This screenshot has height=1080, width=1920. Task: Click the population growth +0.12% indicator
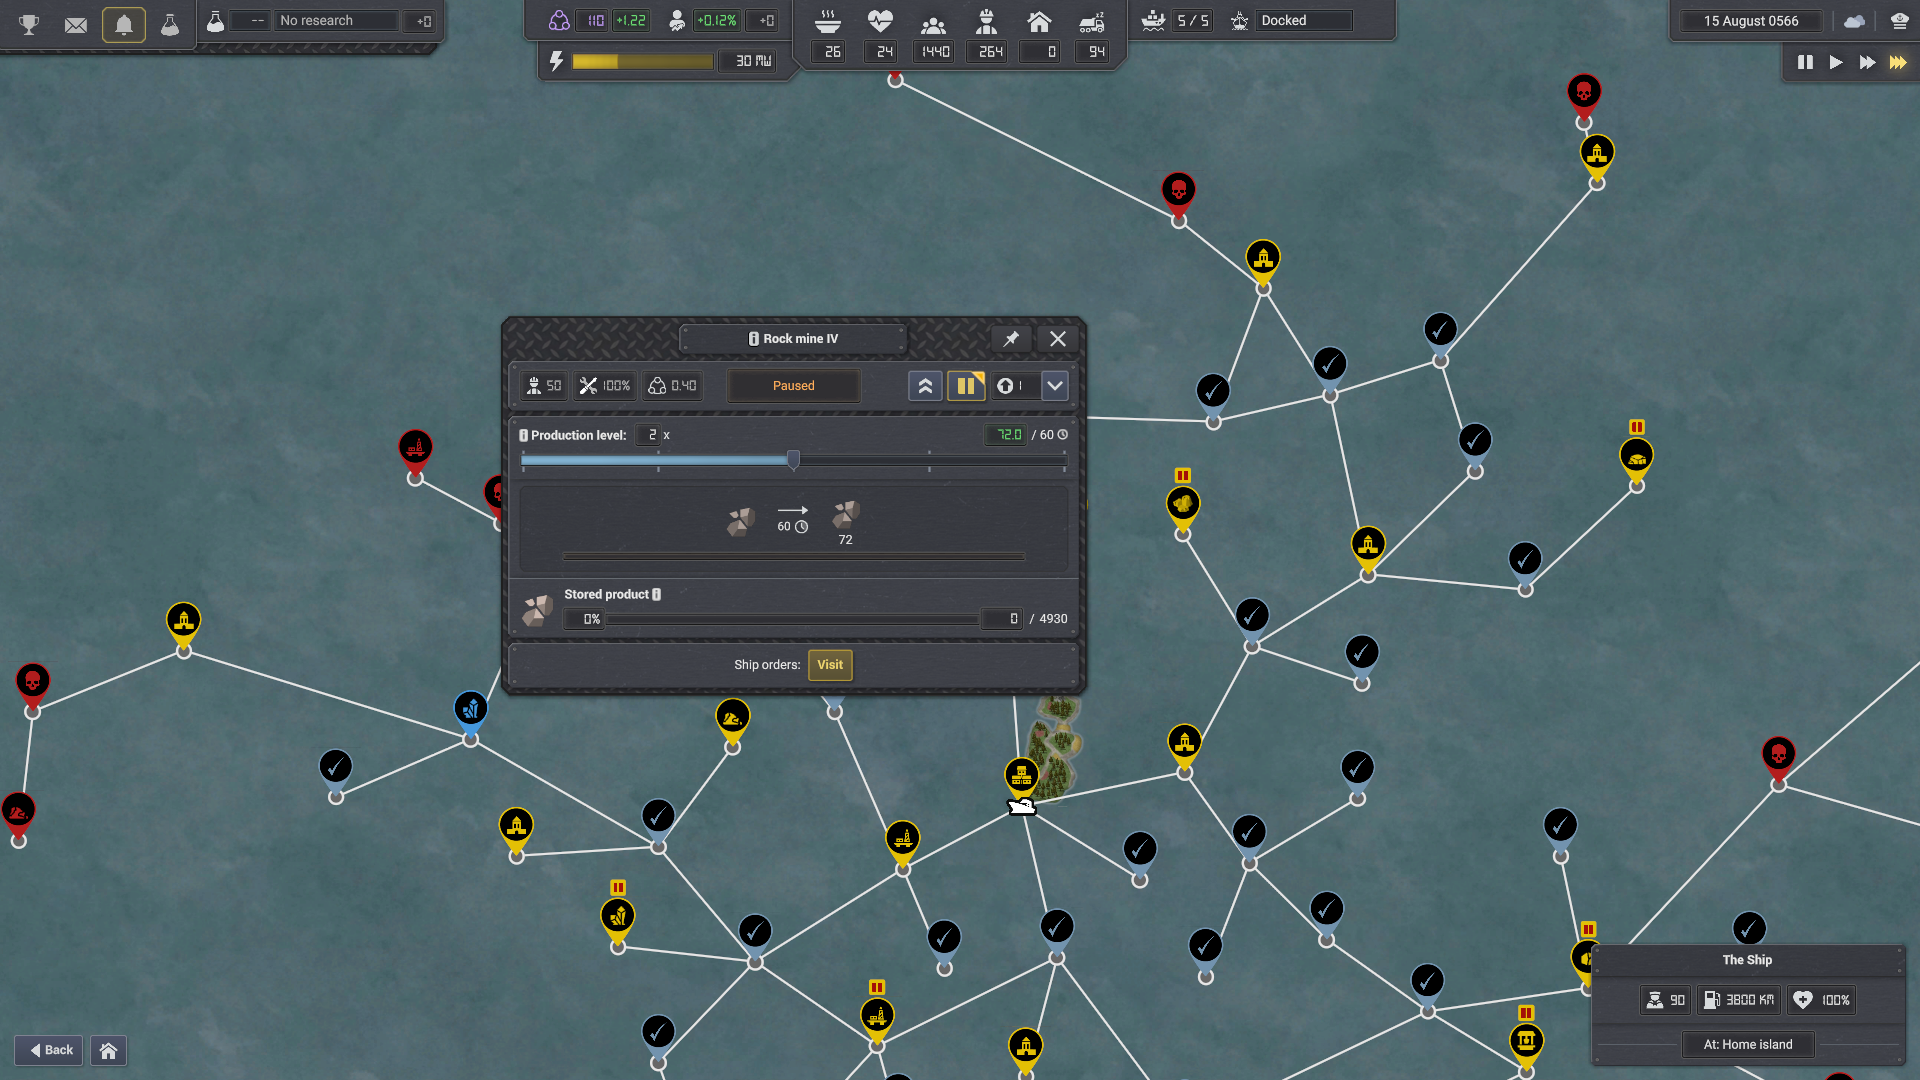(716, 20)
